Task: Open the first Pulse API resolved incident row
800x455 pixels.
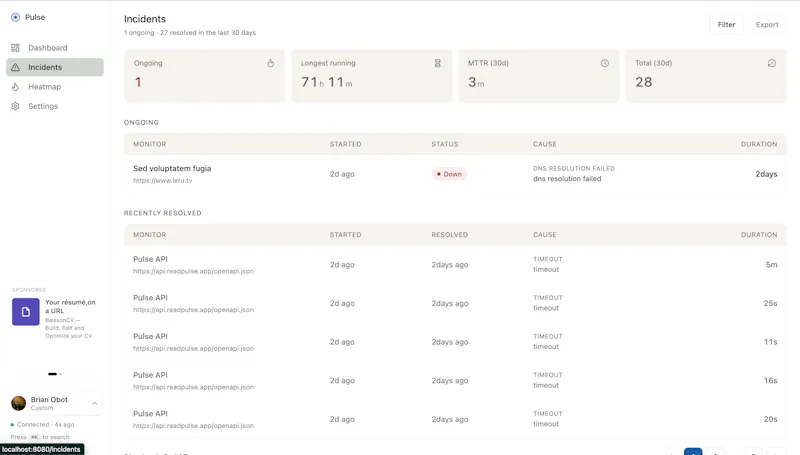Action: [455, 265]
